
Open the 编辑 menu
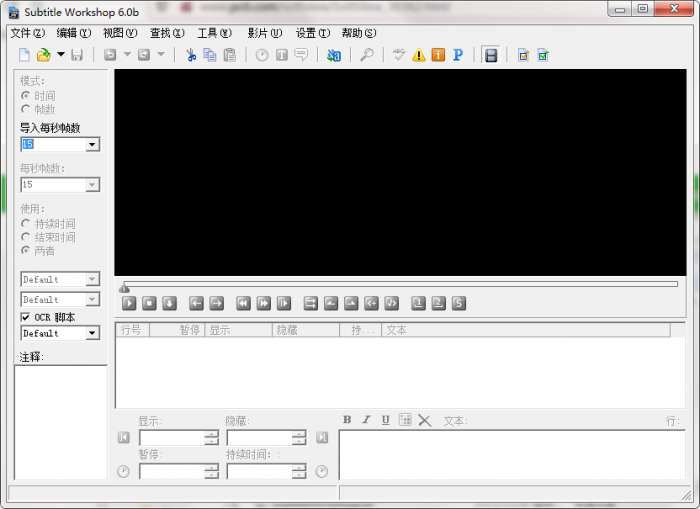click(x=74, y=33)
